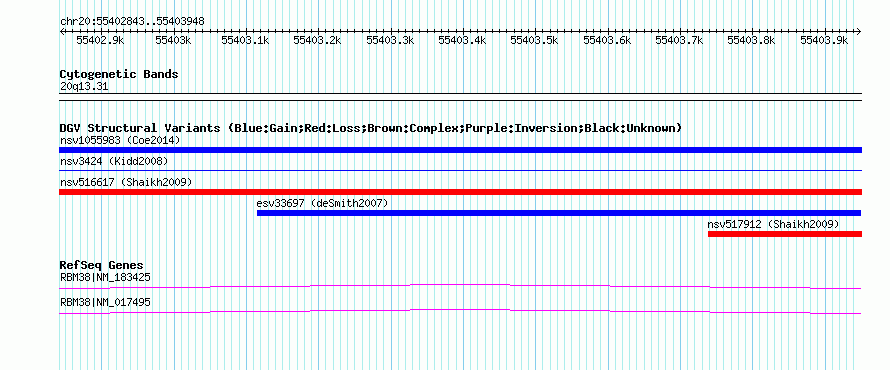The image size is (890, 370).
Task: Open the esv33697 (deSmith2007) blue variant bar
Action: pos(559,213)
